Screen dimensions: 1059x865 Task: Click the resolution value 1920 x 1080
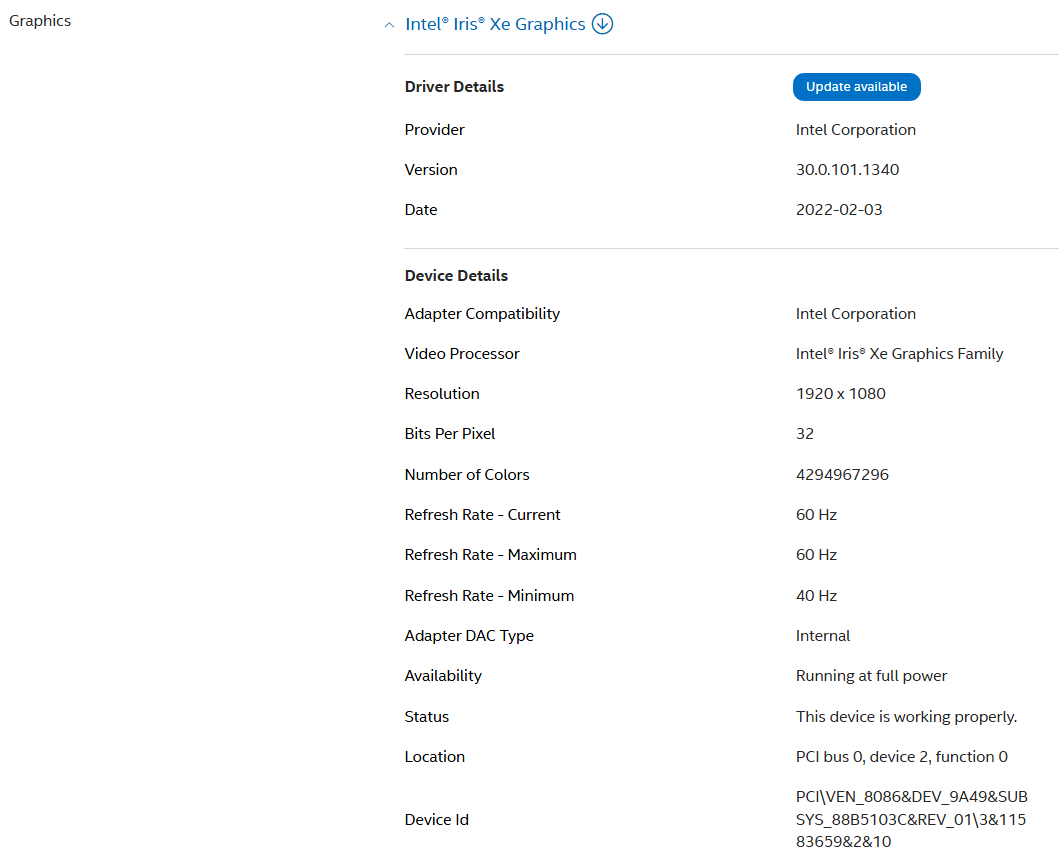[x=840, y=394]
